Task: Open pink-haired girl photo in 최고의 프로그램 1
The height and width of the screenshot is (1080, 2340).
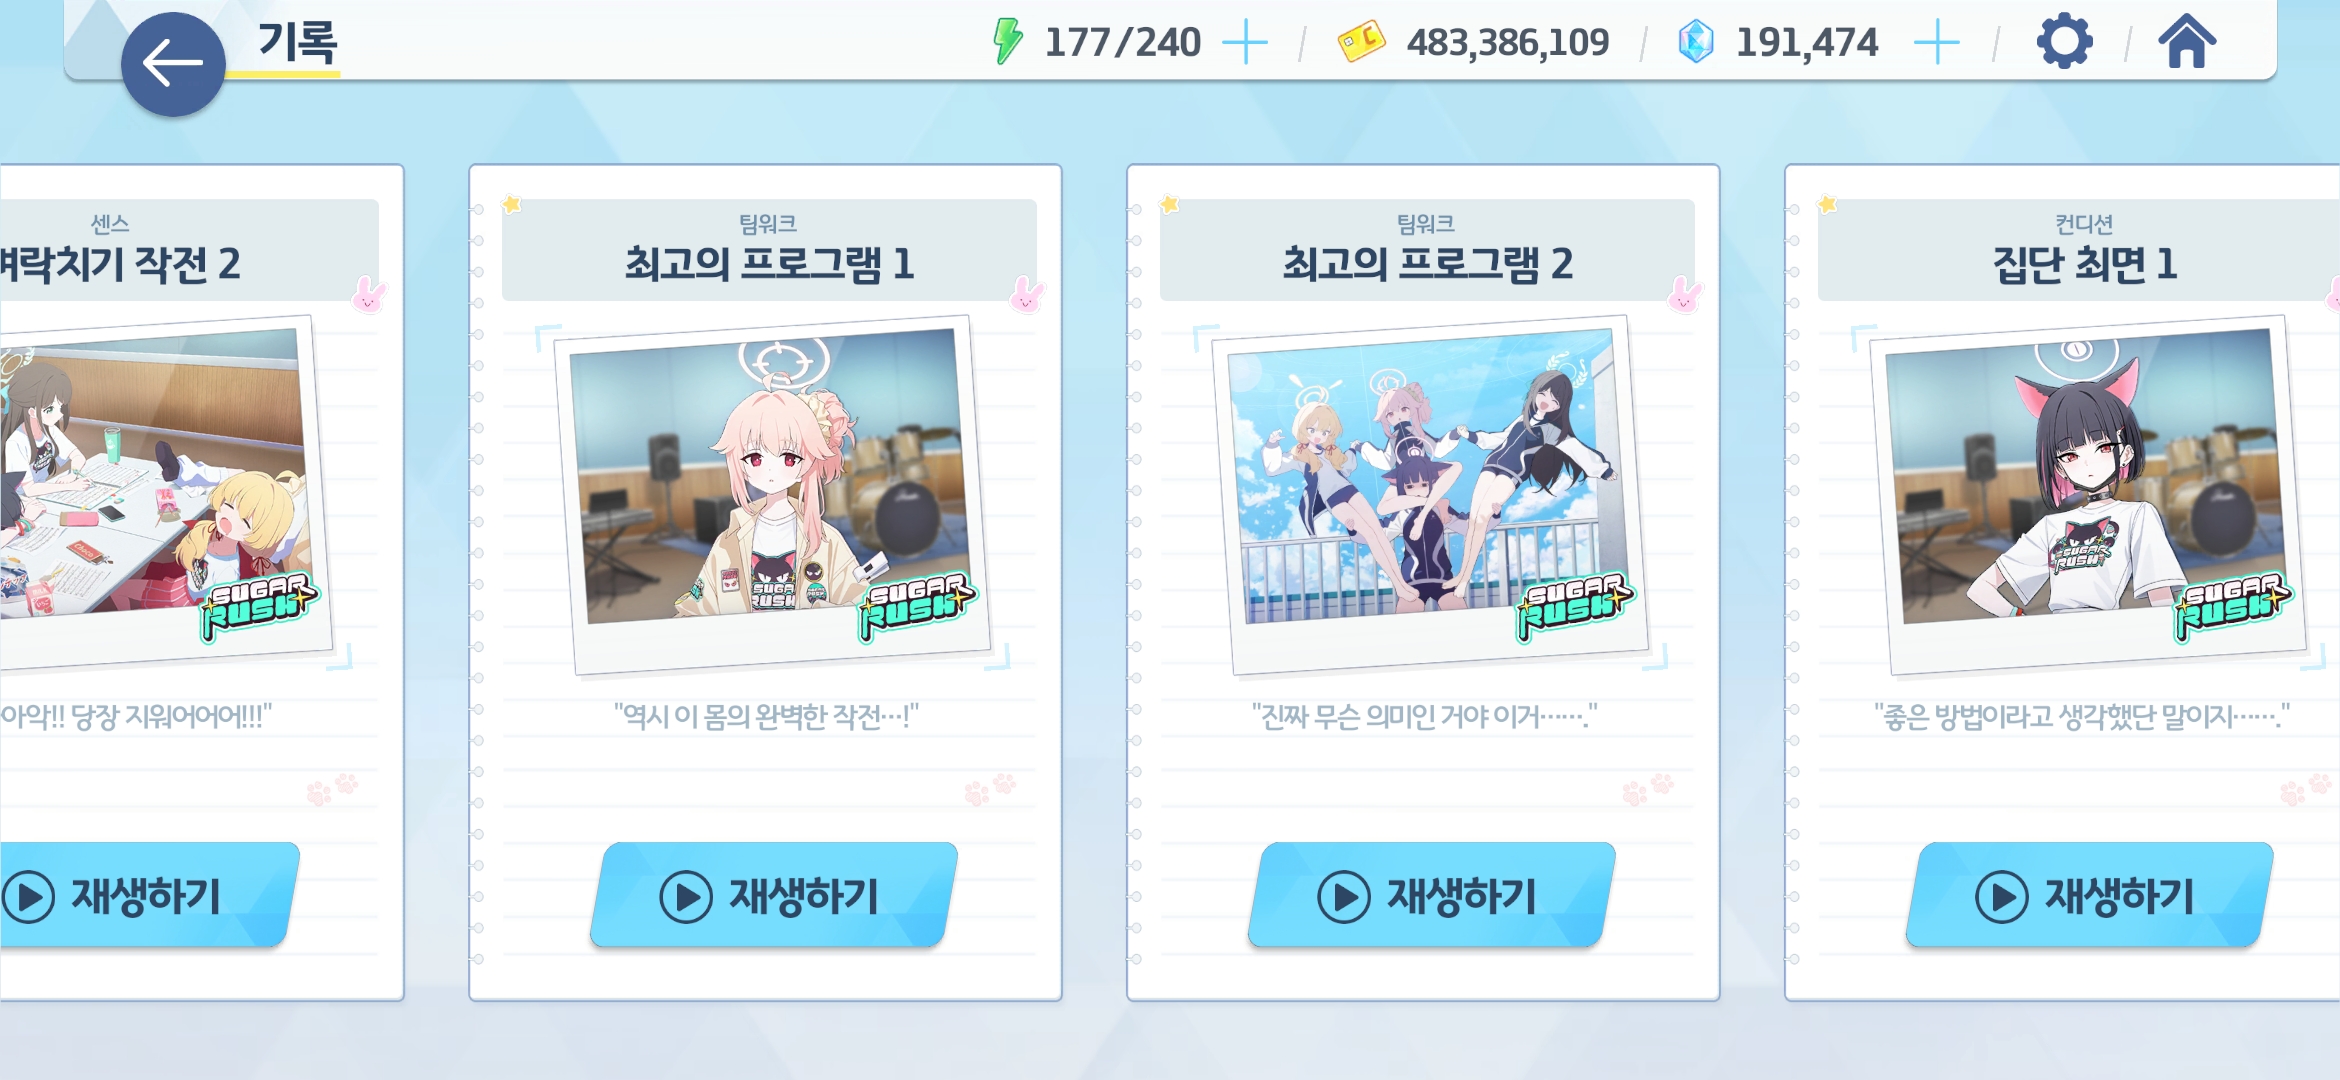Action: [x=772, y=495]
